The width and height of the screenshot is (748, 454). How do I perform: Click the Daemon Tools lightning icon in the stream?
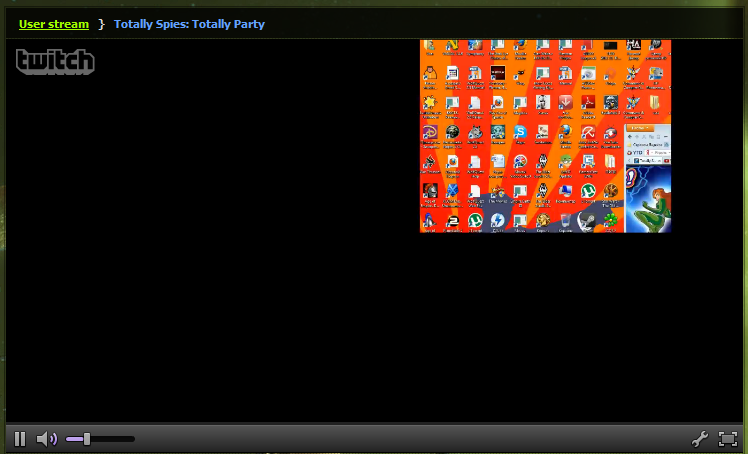(x=498, y=220)
